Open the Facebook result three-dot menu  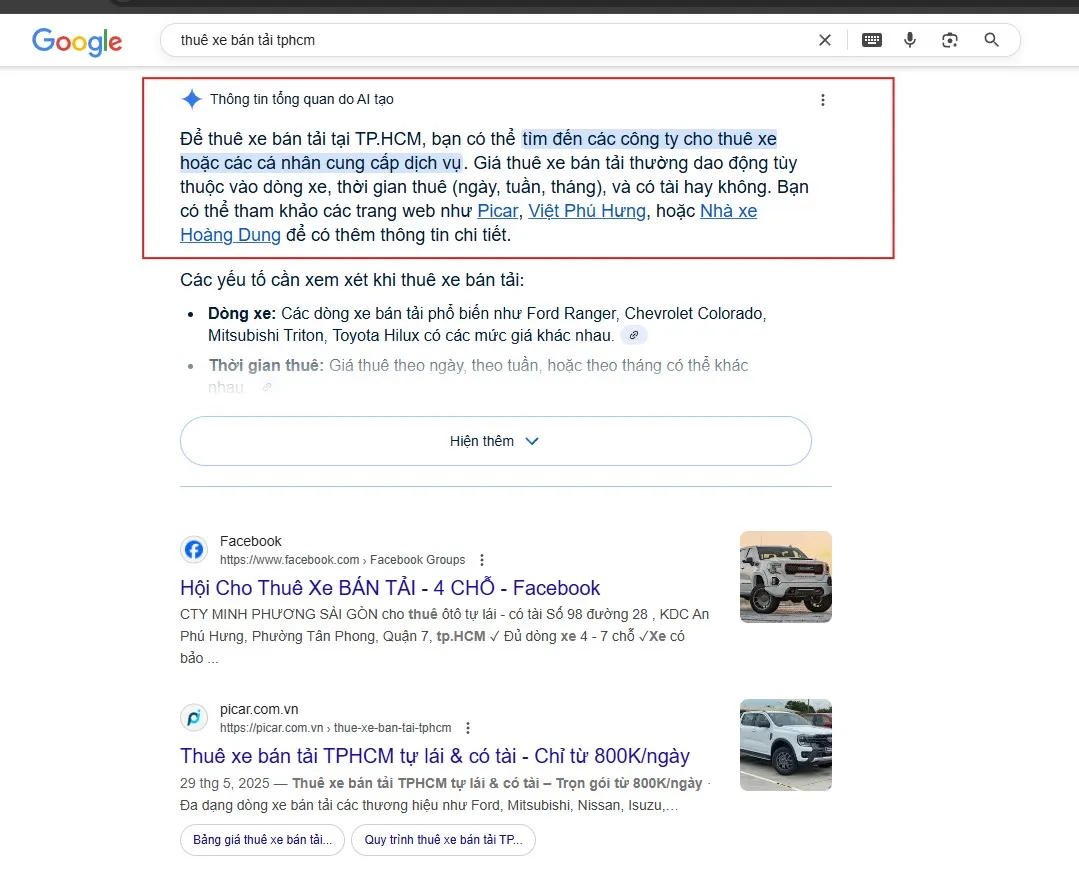[x=482, y=560]
